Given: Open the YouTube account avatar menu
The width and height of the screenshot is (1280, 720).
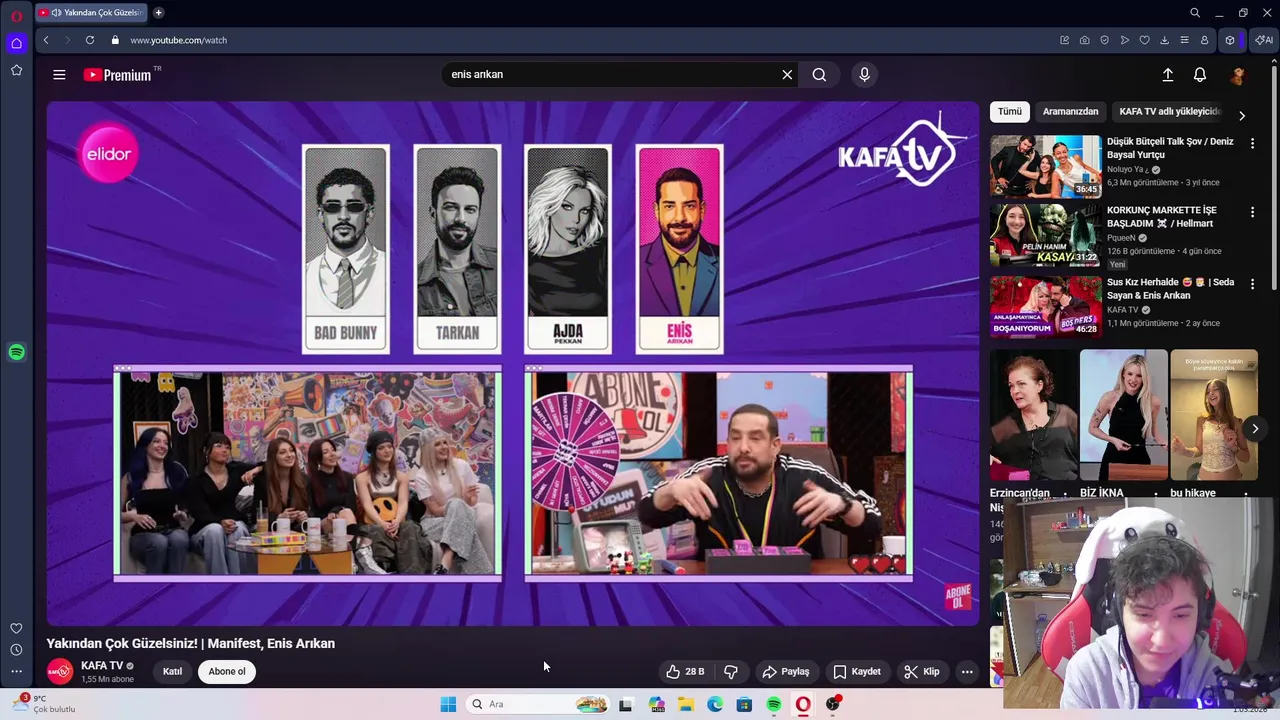Looking at the screenshot, I should point(1238,75).
